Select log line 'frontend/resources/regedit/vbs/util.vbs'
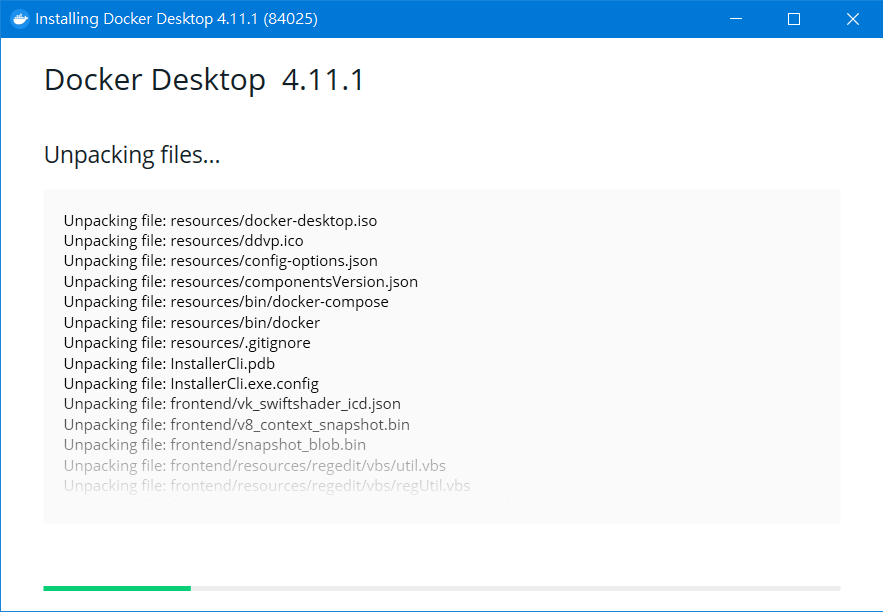 point(255,466)
